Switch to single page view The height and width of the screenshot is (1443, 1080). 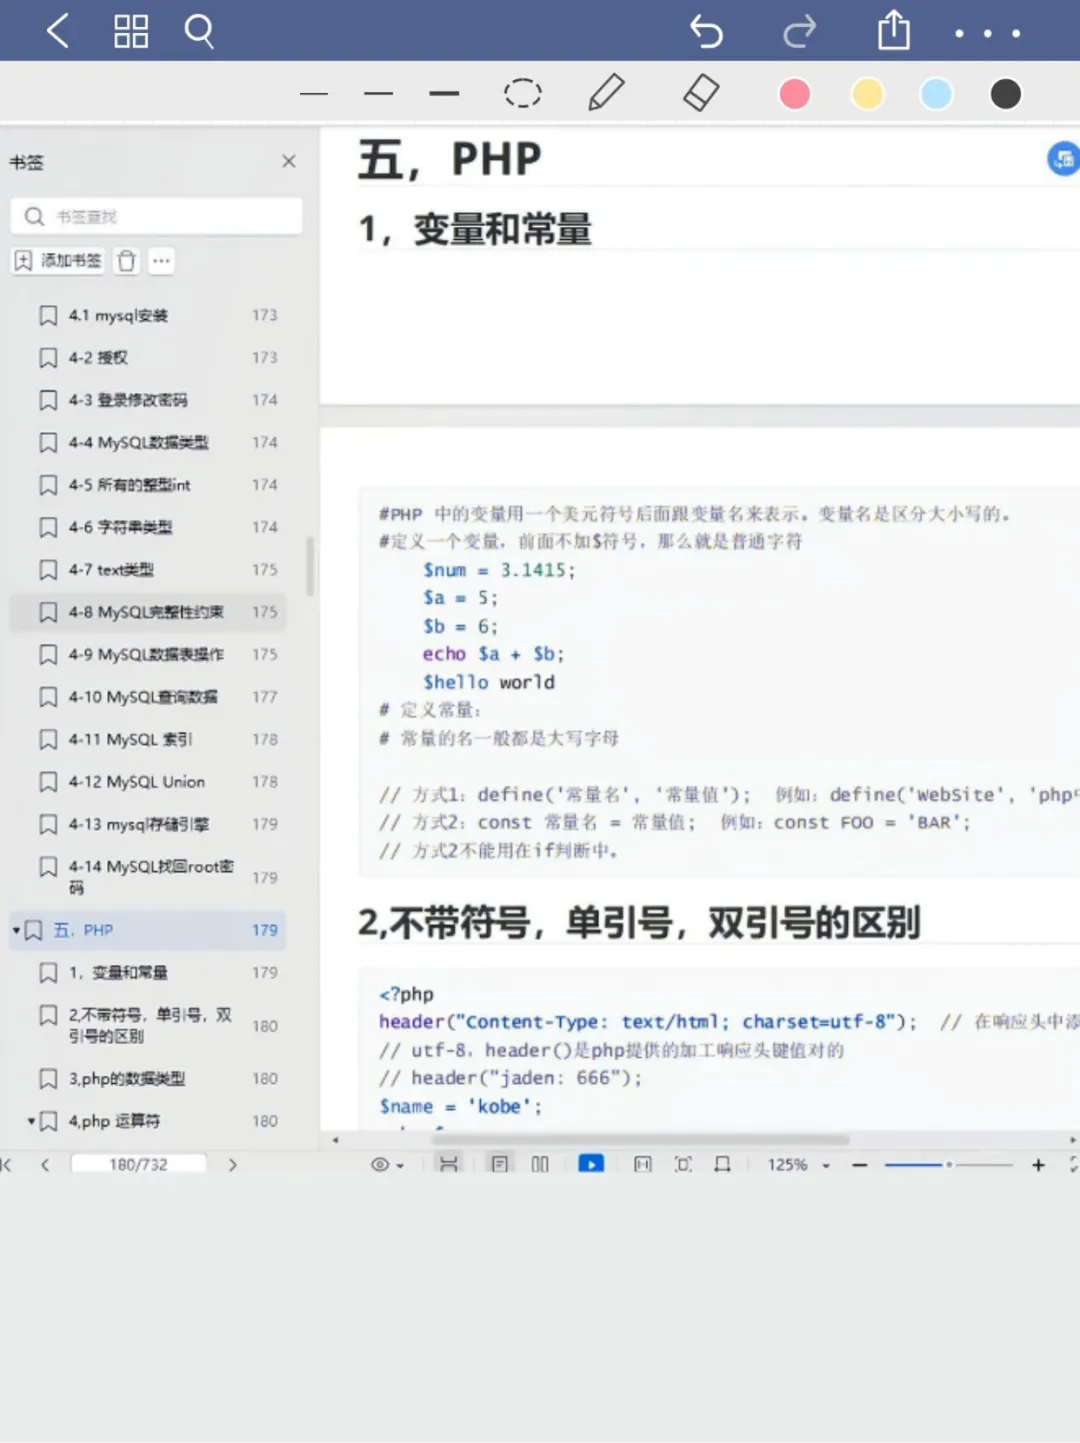click(x=499, y=1165)
